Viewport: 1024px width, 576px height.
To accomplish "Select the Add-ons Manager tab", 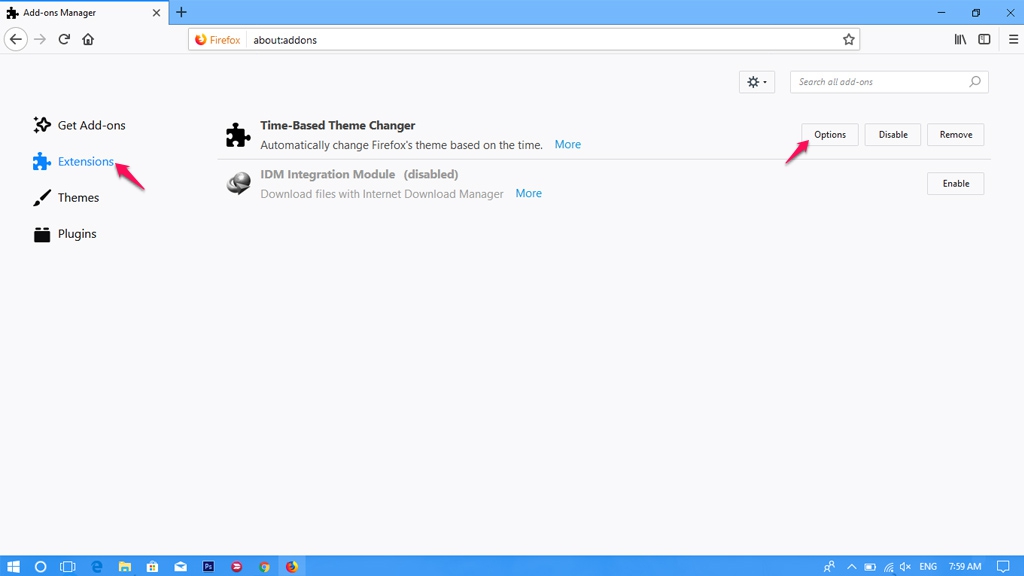I will tap(84, 12).
